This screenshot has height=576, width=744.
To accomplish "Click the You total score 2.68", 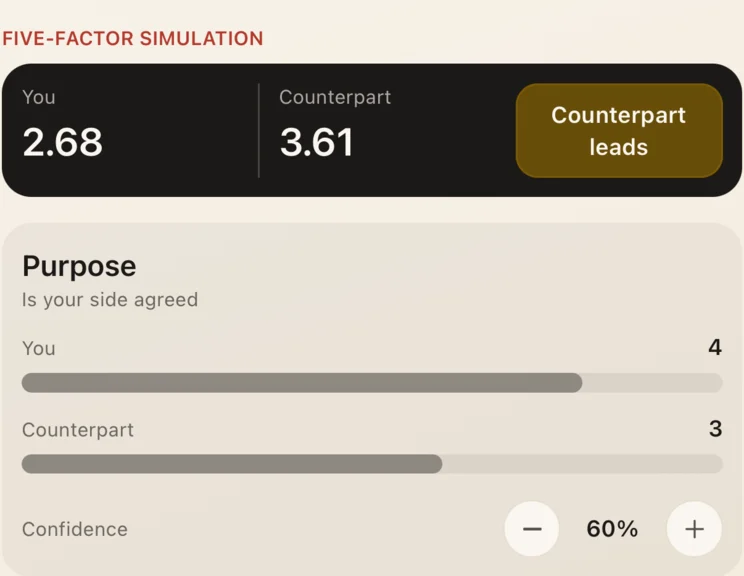I will (62, 142).
